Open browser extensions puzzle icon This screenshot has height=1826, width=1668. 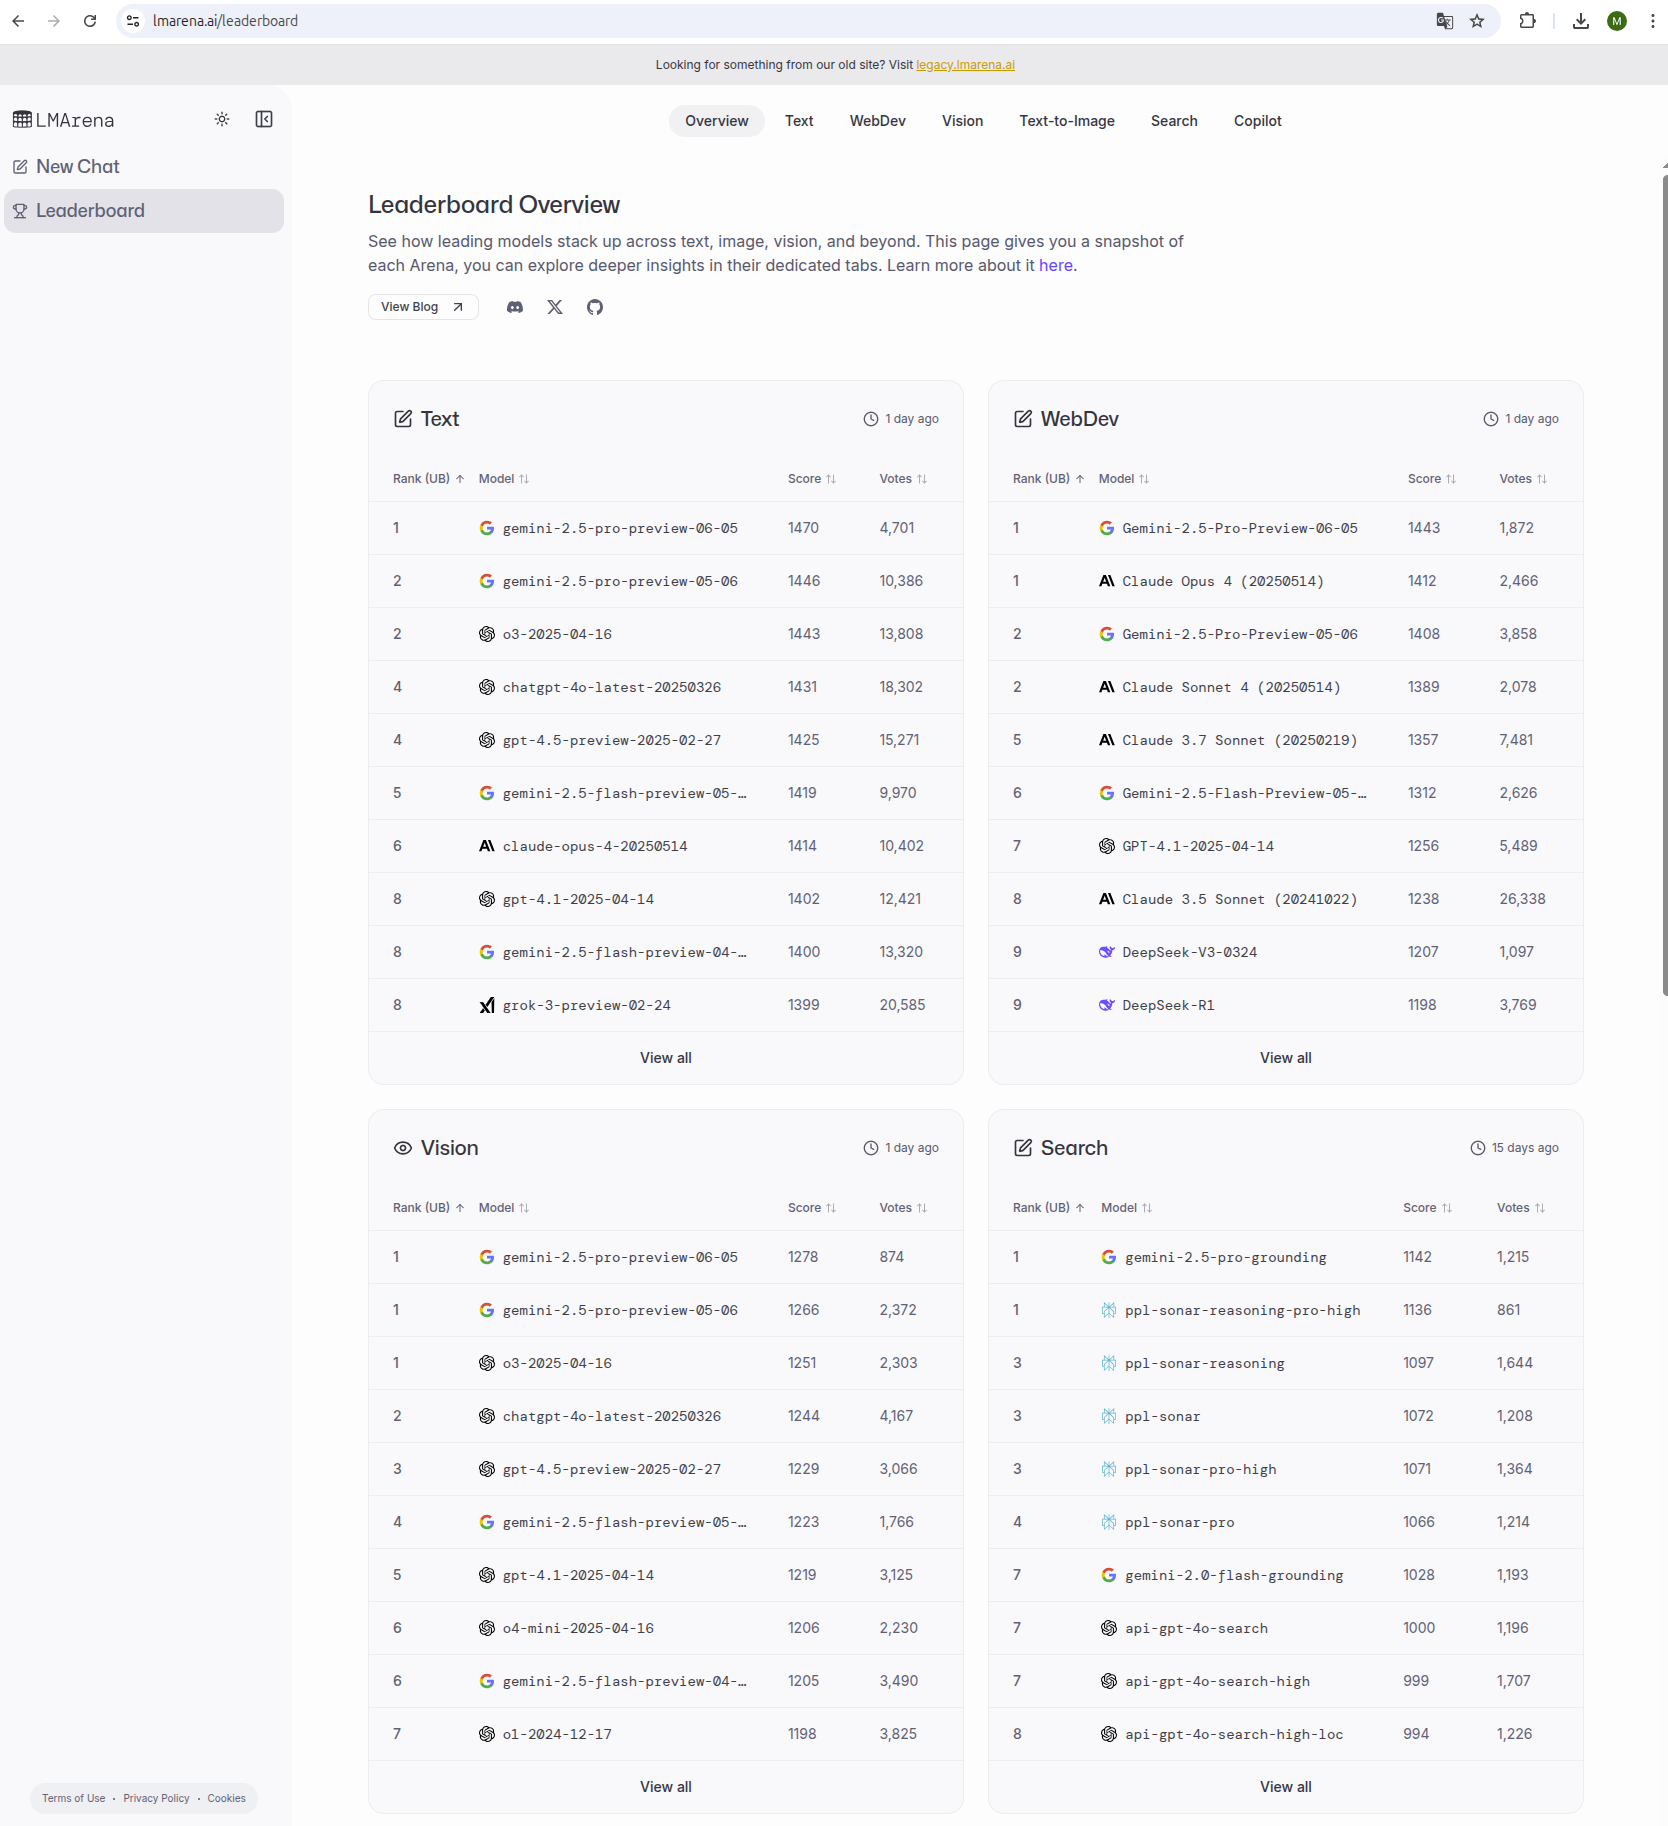click(1527, 21)
